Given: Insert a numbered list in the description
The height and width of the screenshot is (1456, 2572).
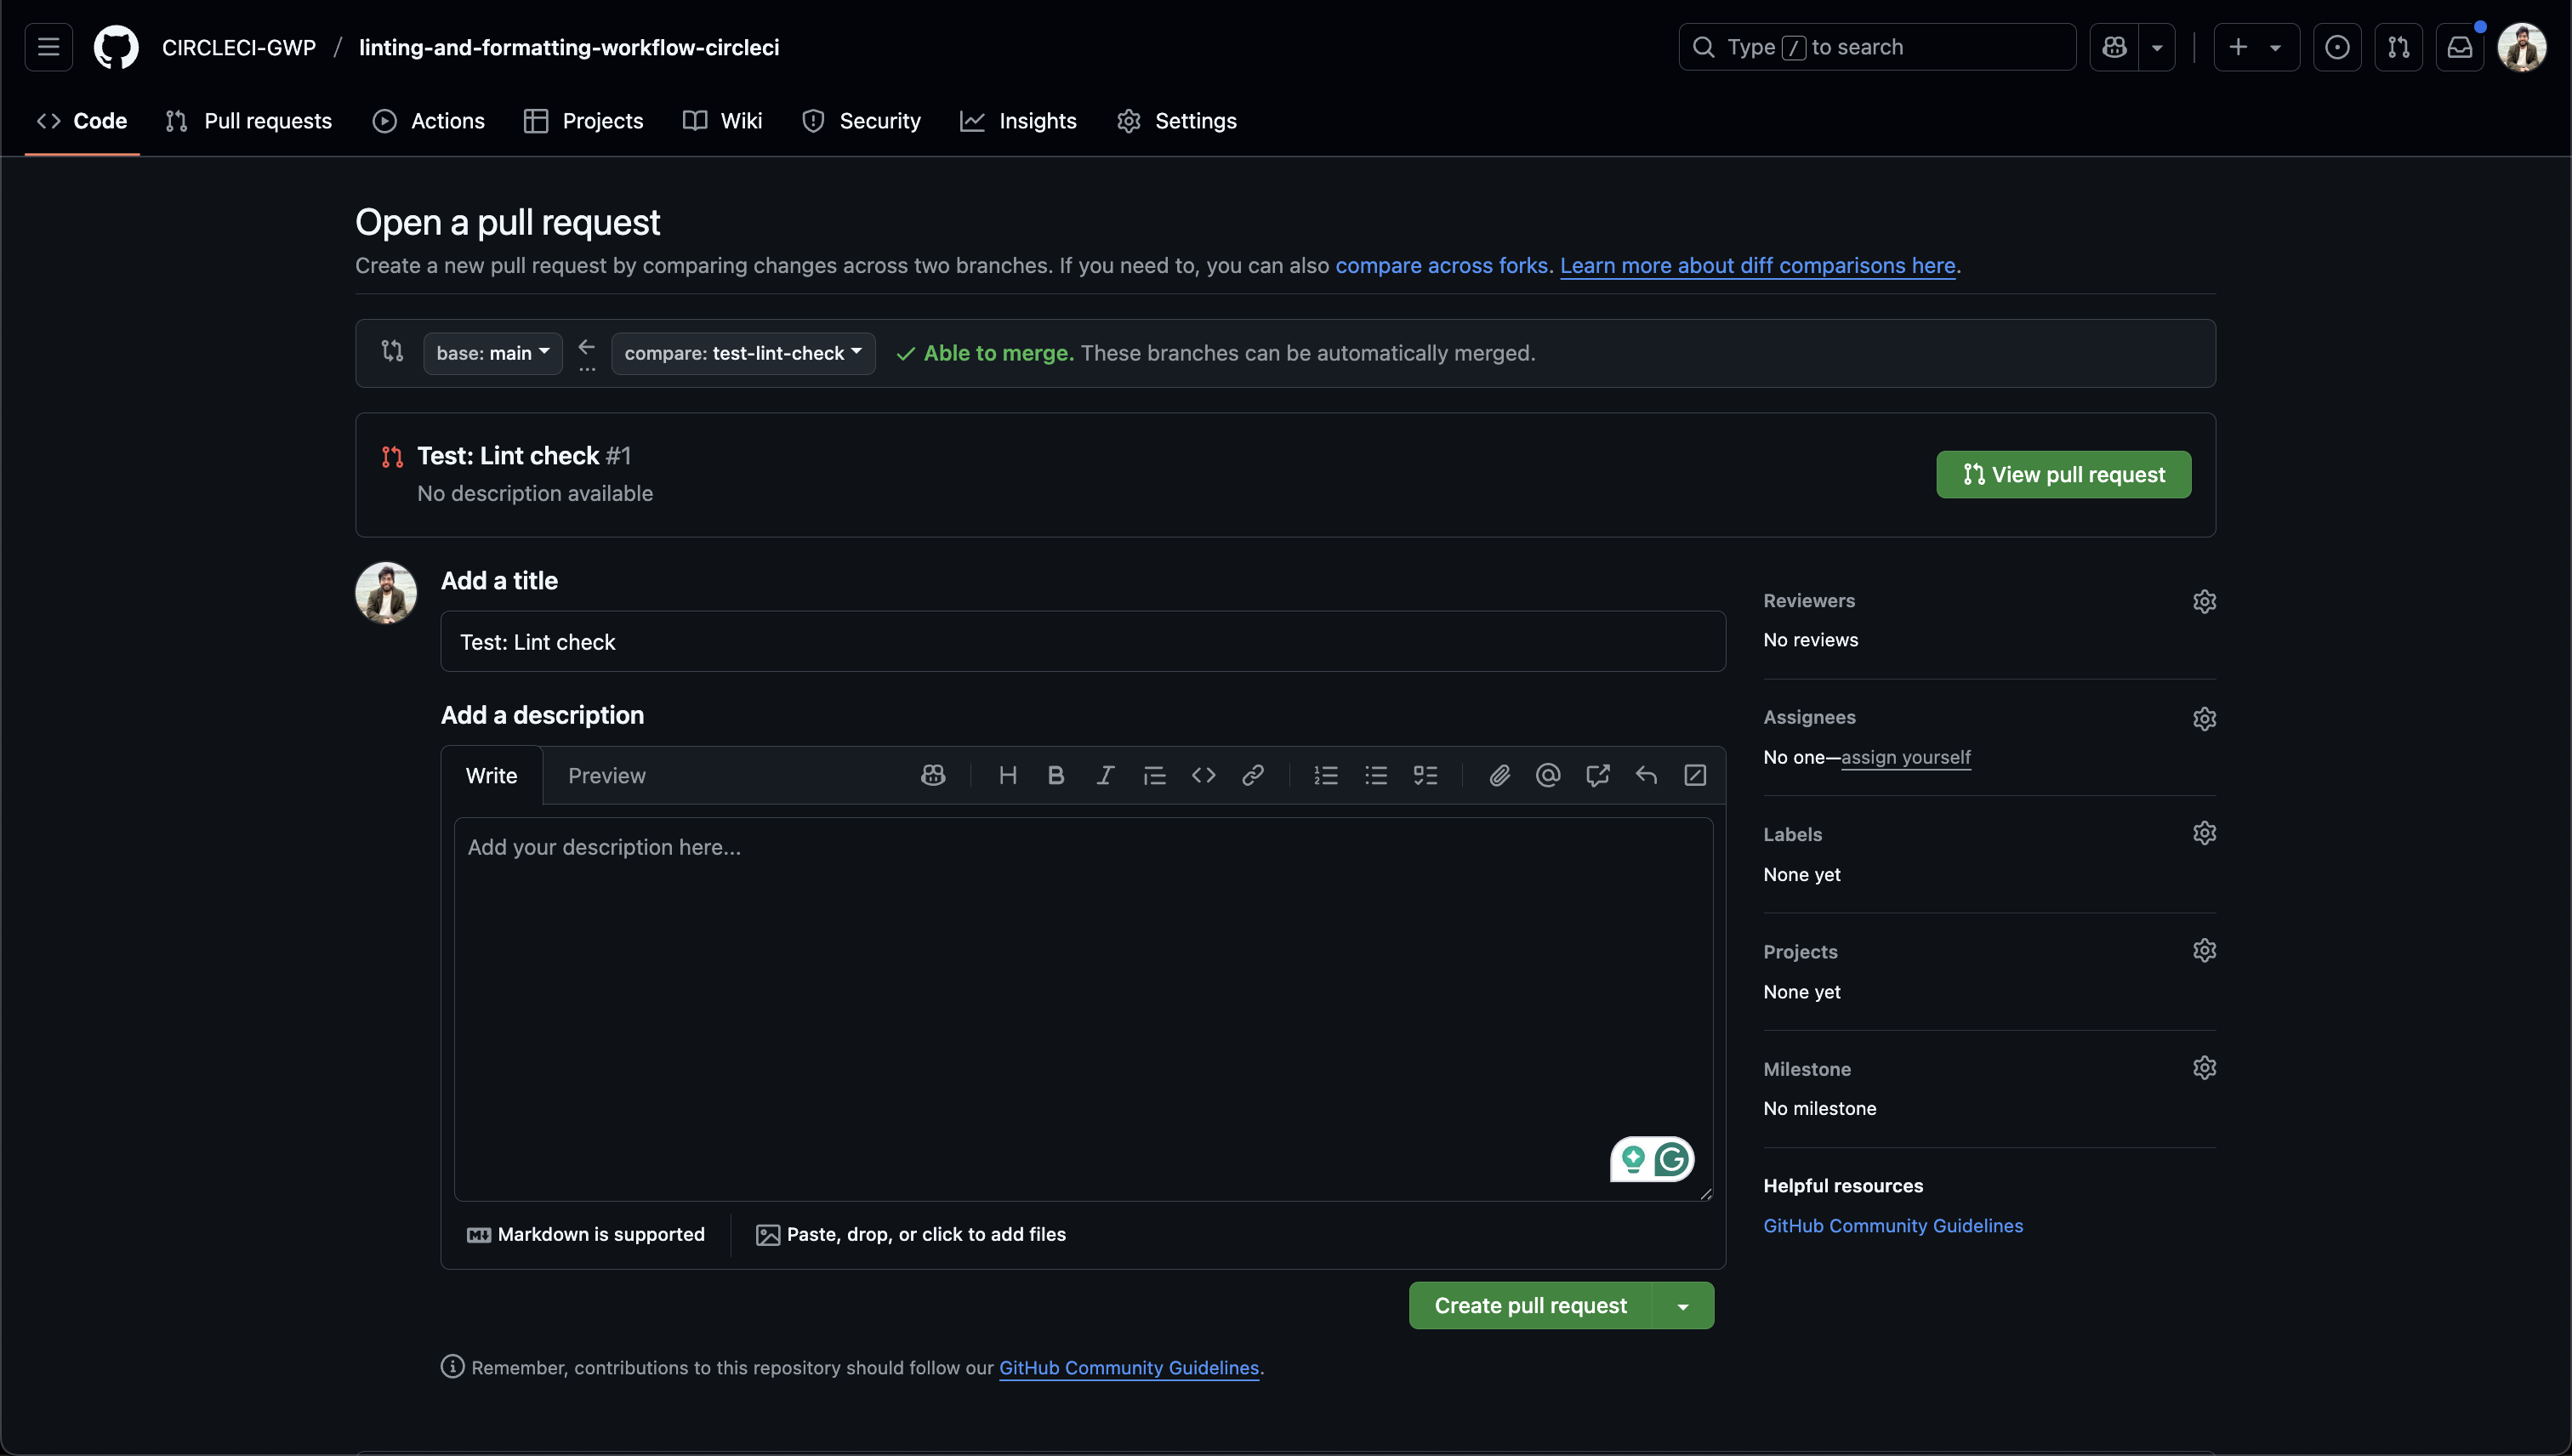Looking at the screenshot, I should (1325, 775).
